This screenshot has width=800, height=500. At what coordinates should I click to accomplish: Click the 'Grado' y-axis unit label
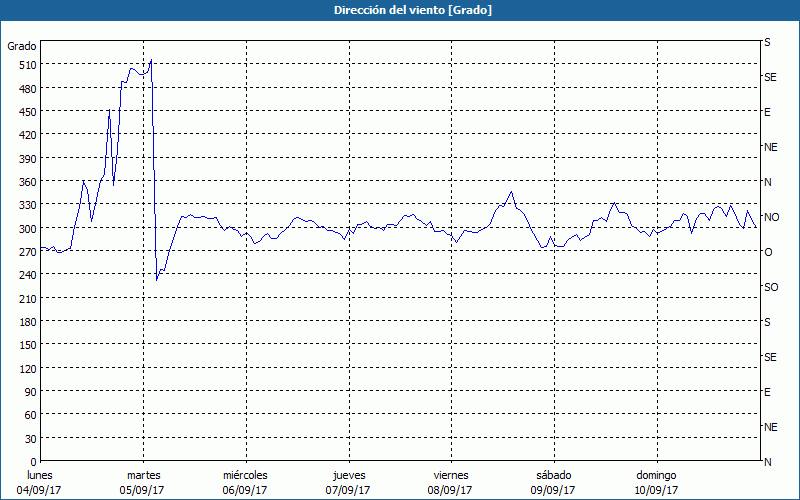22,46
